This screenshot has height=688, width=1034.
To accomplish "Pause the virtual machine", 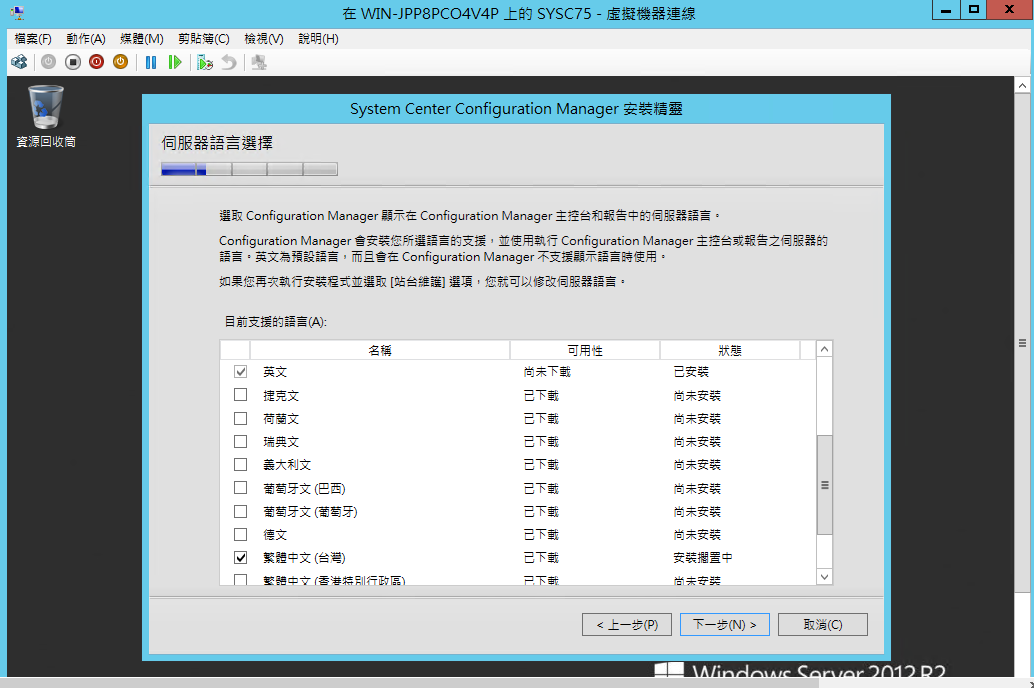I will 151,62.
